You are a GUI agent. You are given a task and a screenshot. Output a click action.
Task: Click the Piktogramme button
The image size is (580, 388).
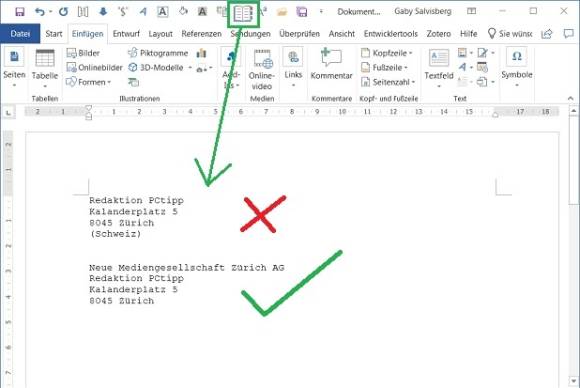[158, 53]
